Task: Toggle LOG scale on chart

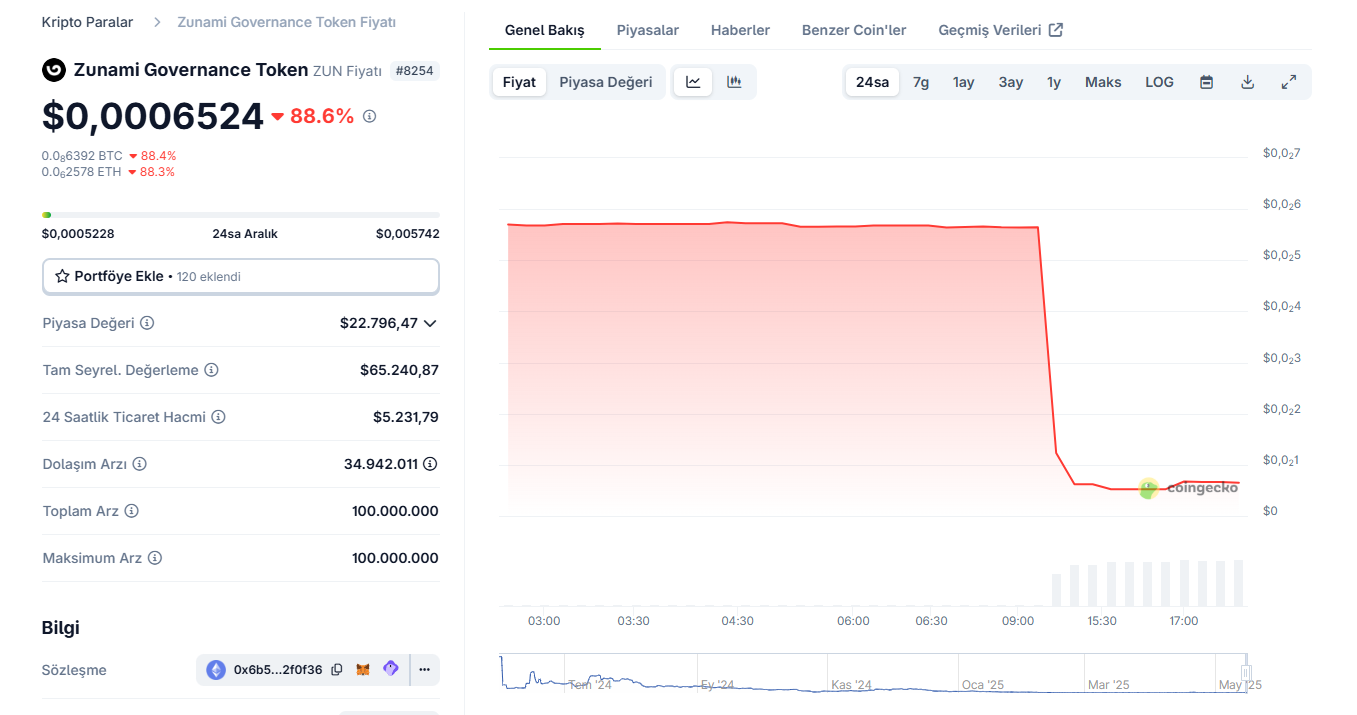Action: [x=1159, y=82]
